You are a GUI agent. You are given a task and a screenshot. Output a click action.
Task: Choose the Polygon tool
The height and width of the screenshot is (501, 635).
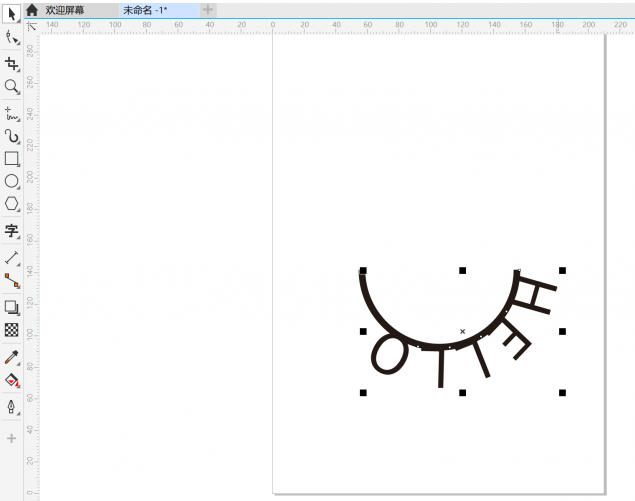12,204
